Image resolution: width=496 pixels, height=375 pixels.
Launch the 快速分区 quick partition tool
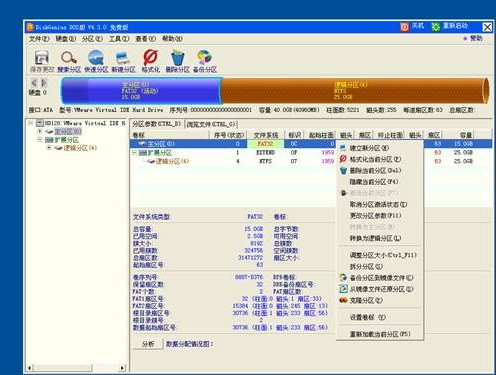pyautogui.click(x=96, y=58)
